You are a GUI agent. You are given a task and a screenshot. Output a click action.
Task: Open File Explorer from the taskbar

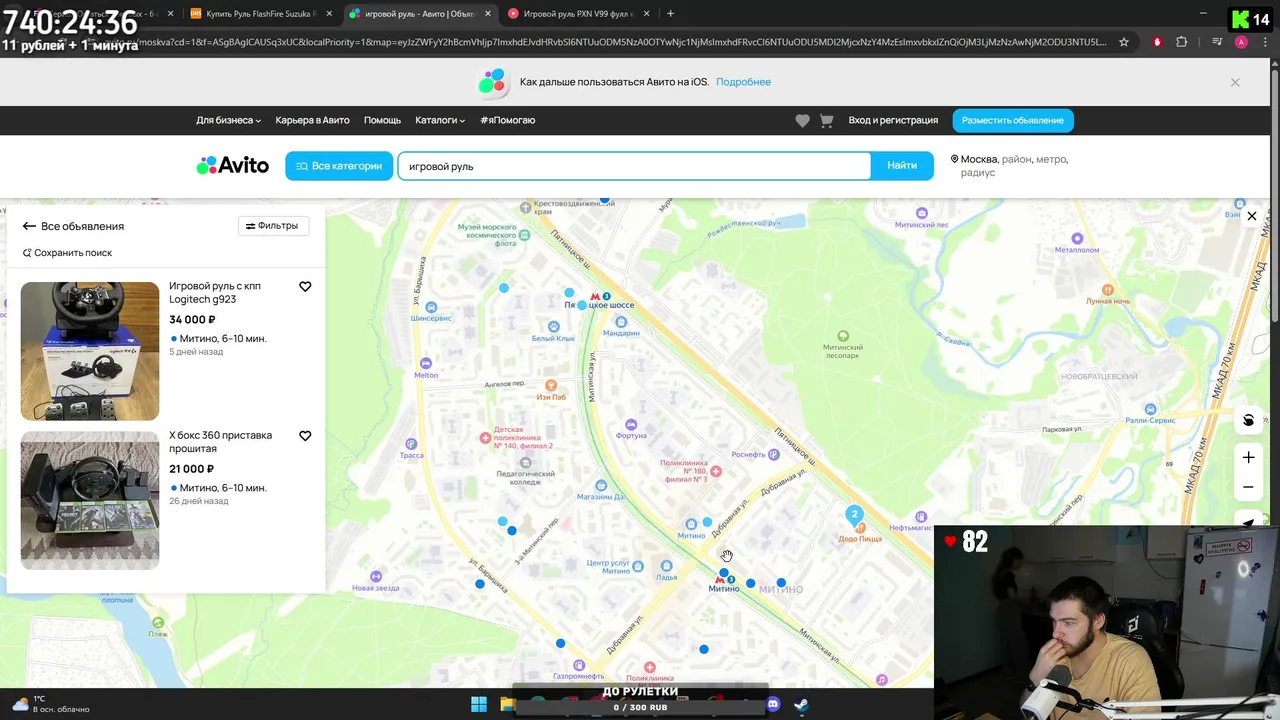pyautogui.click(x=508, y=704)
